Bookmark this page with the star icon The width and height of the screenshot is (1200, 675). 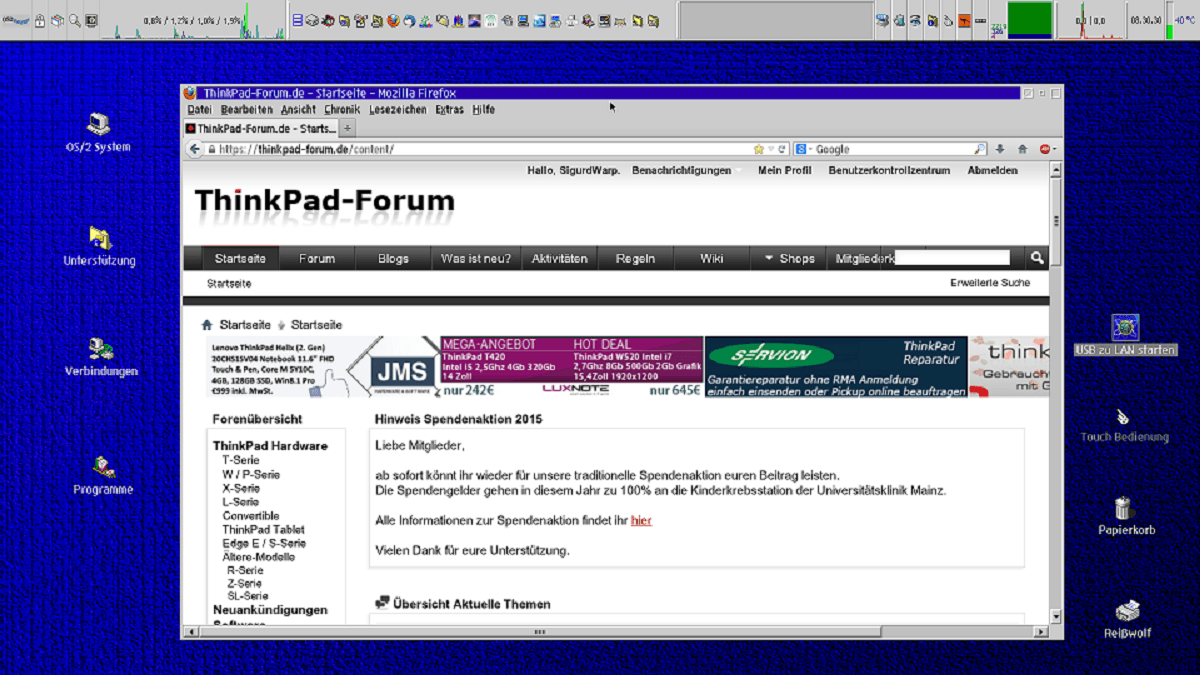pyautogui.click(x=759, y=149)
